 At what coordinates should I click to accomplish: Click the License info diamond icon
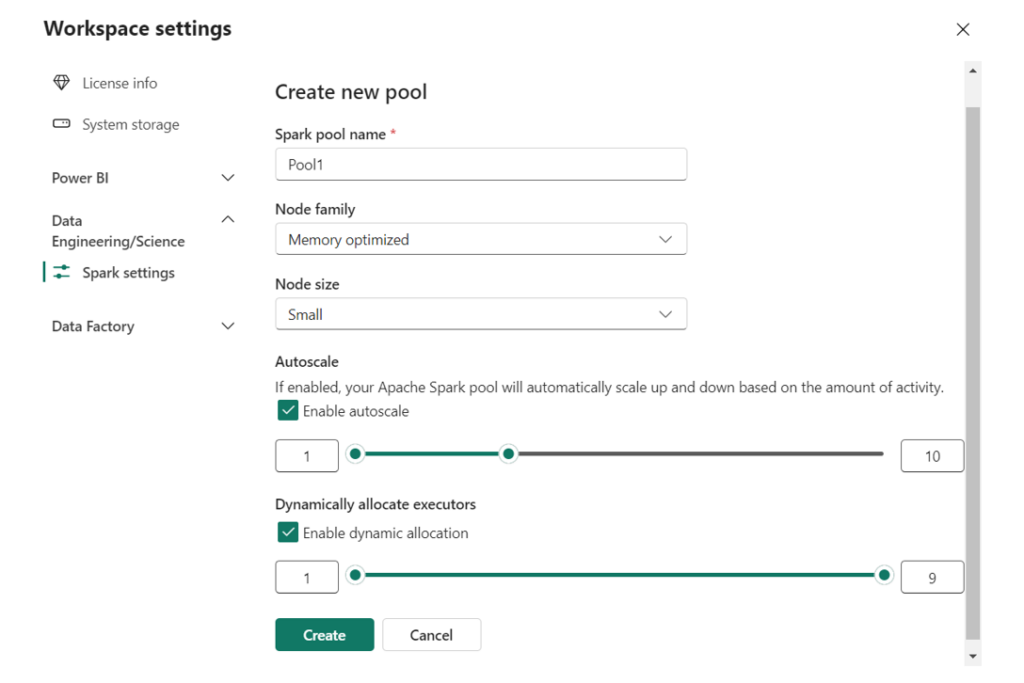tap(61, 83)
